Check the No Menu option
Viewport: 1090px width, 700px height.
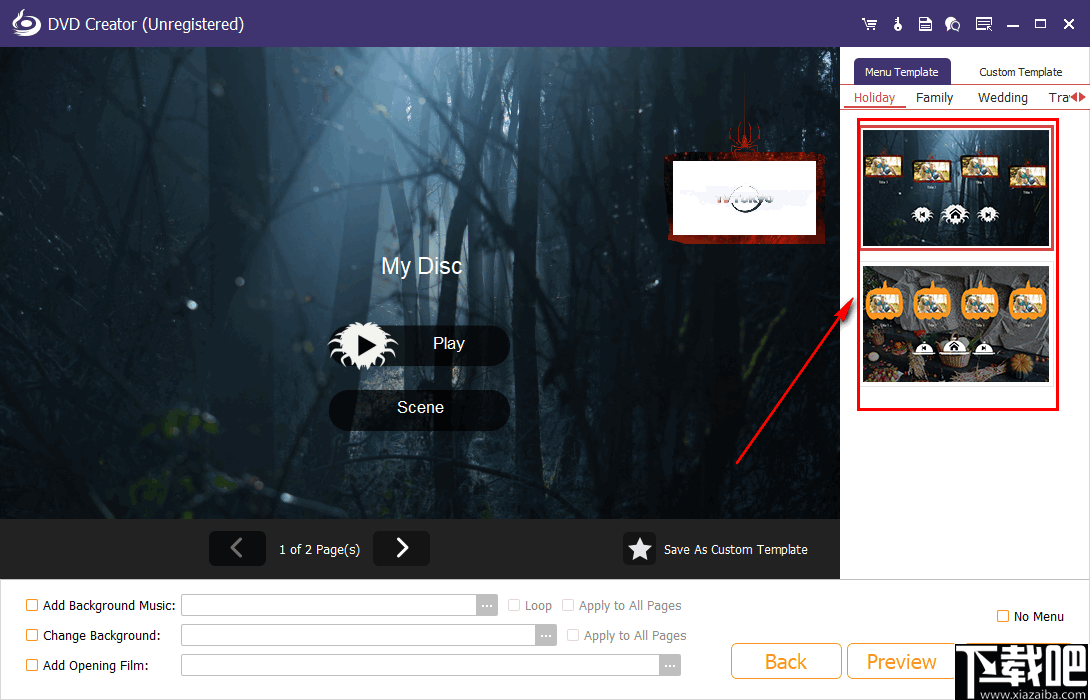(1002, 616)
